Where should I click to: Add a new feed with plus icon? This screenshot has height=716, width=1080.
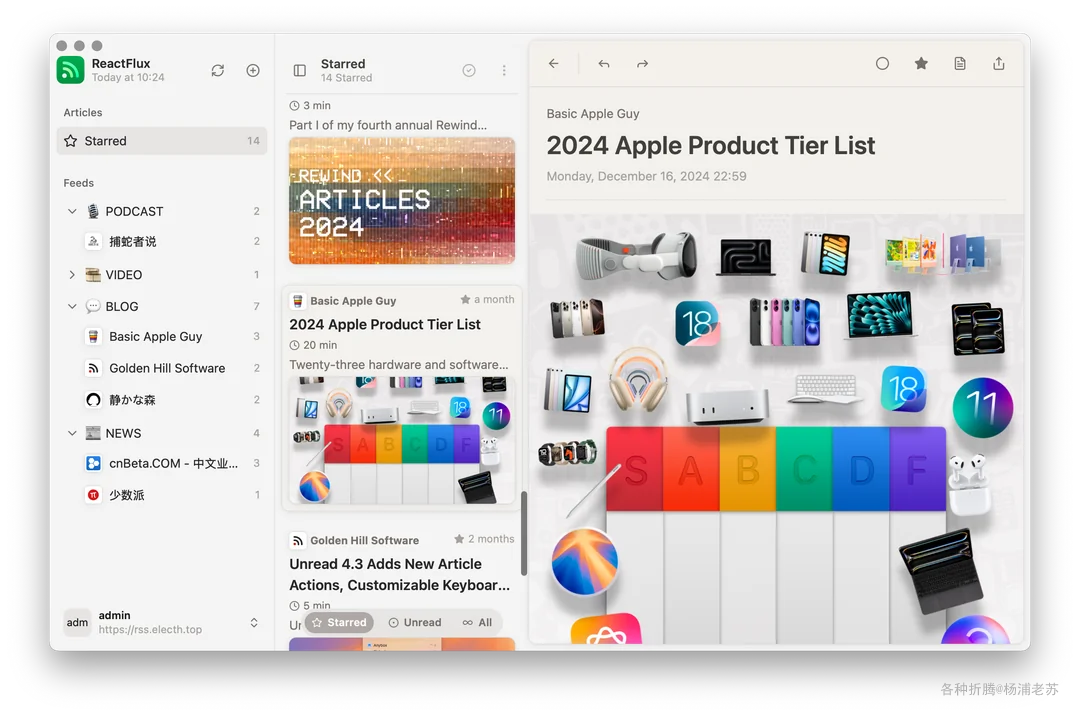click(x=253, y=70)
